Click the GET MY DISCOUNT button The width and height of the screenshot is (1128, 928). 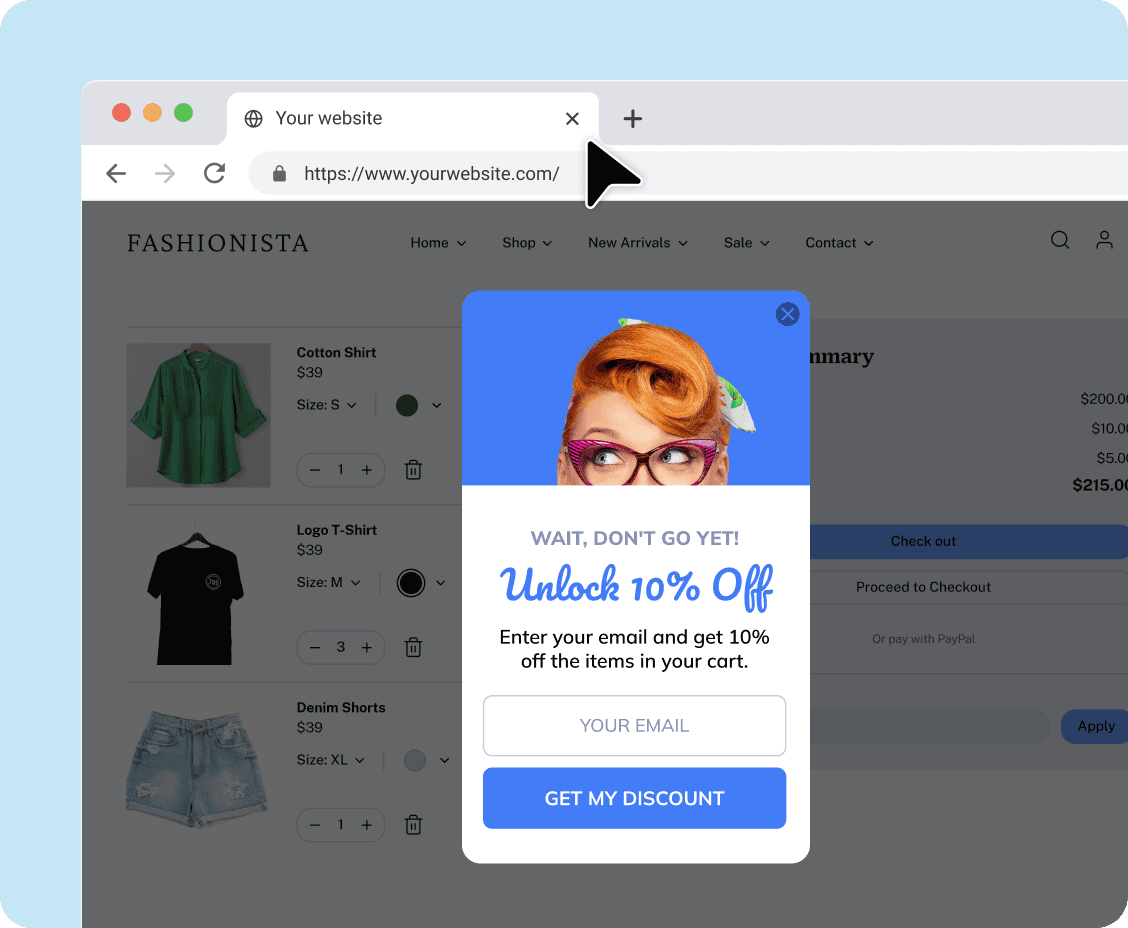click(634, 798)
